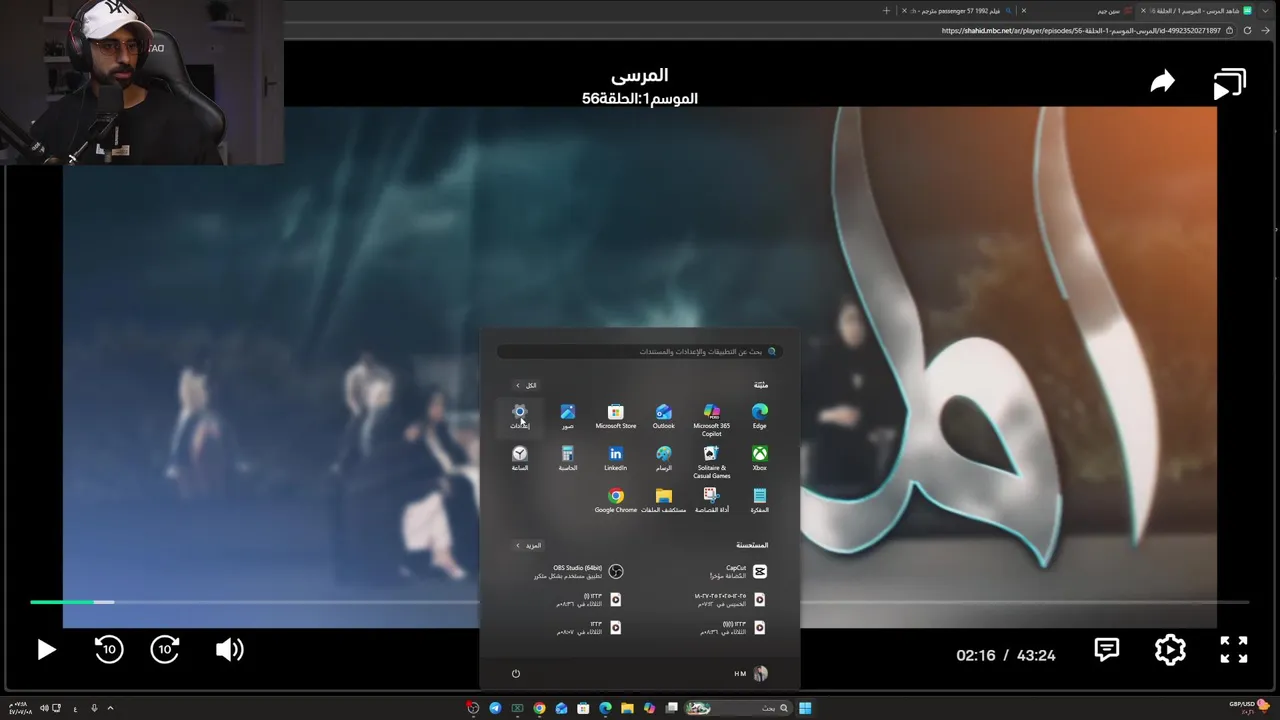Show hidden system tray icons

coord(110,708)
